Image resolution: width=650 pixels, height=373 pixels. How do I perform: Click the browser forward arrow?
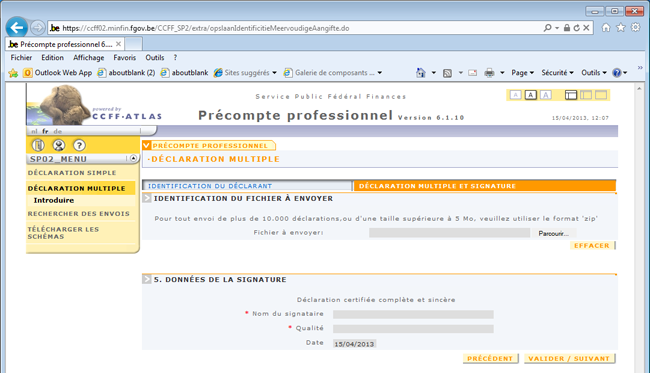point(38,28)
